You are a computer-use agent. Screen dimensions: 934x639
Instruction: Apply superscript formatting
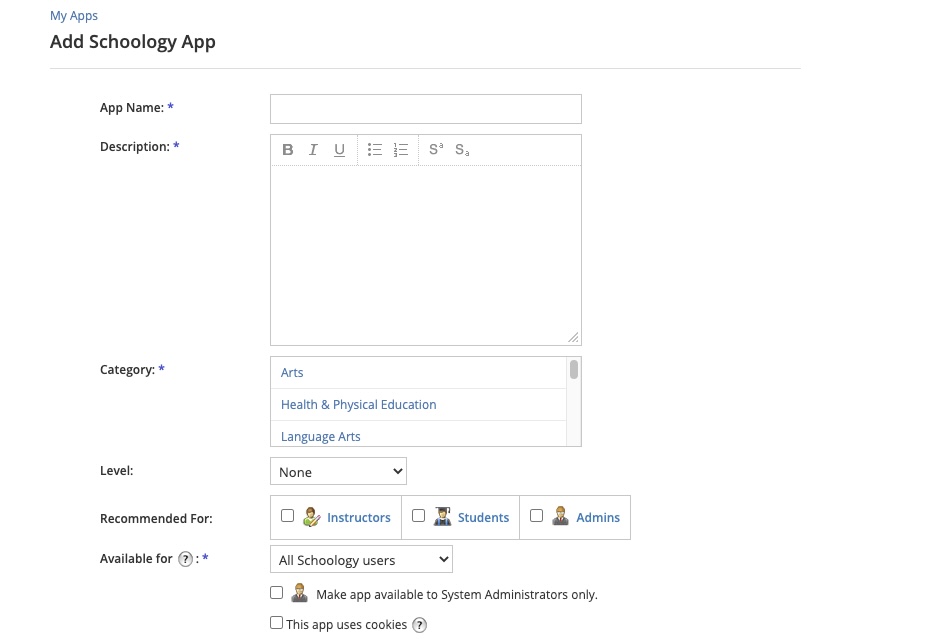pyautogui.click(x=436, y=149)
